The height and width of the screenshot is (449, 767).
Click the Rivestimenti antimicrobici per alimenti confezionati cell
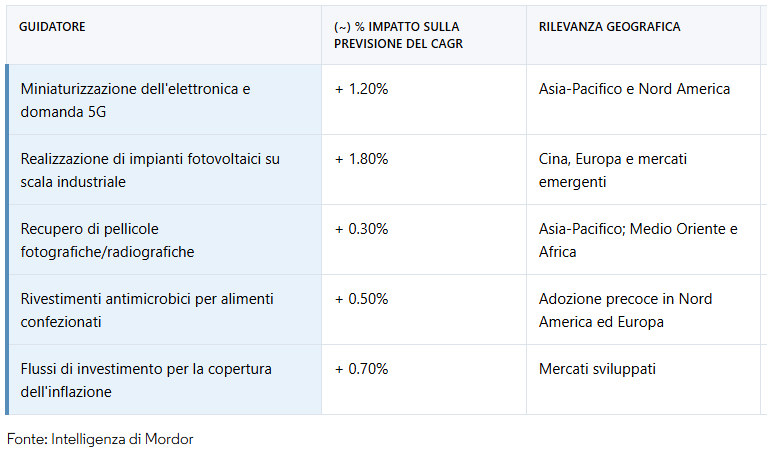click(x=147, y=310)
